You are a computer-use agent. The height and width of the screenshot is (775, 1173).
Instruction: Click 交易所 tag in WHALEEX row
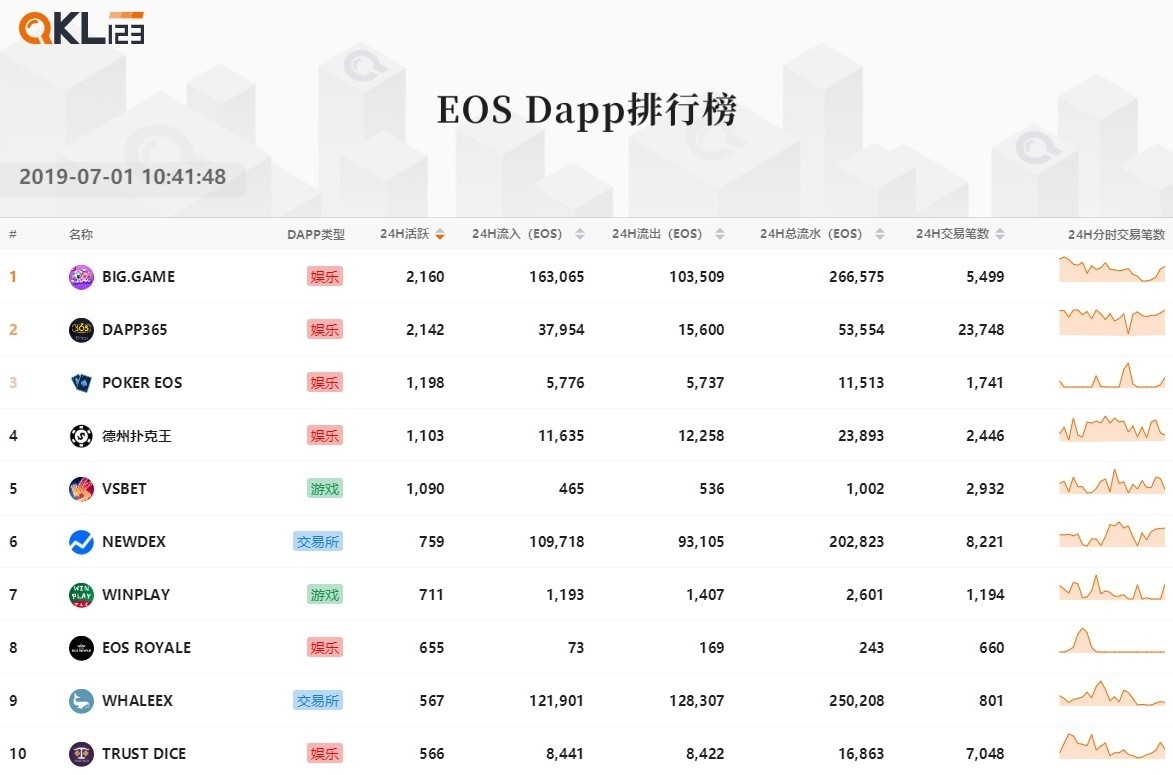point(318,701)
